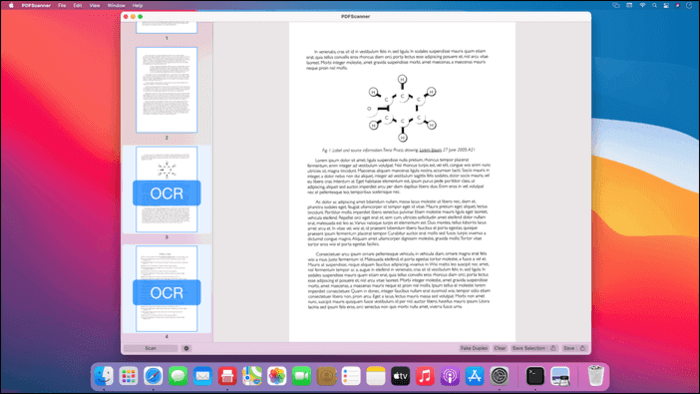The width and height of the screenshot is (700, 394).
Task: Click the Fake Duplex button
Action: tap(474, 348)
